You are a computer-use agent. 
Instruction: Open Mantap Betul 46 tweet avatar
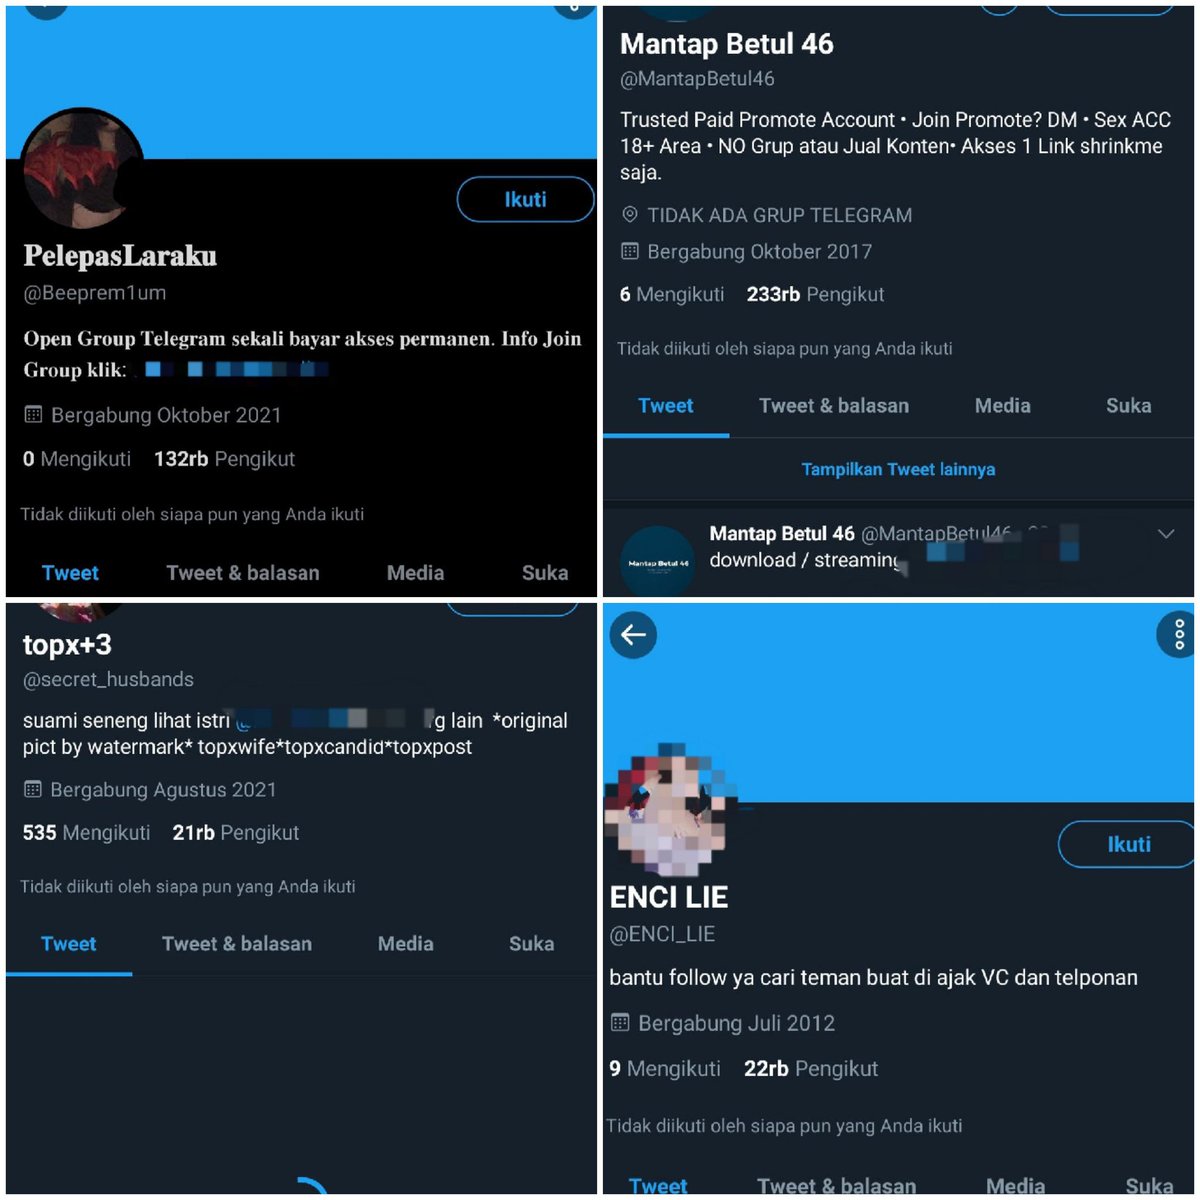click(657, 561)
